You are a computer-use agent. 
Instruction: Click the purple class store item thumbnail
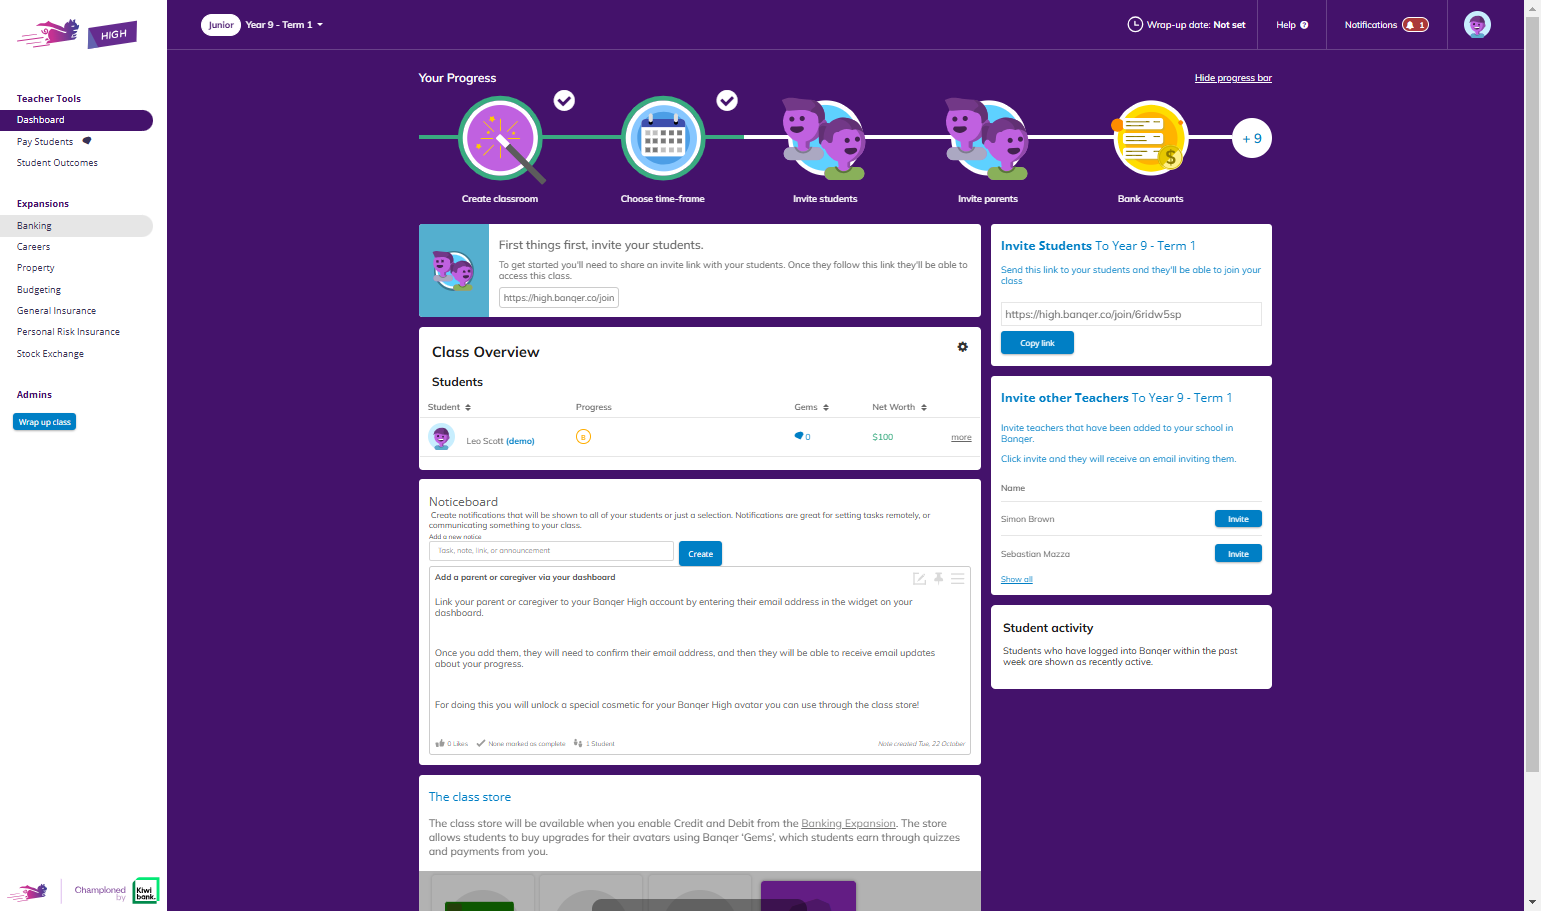click(808, 895)
